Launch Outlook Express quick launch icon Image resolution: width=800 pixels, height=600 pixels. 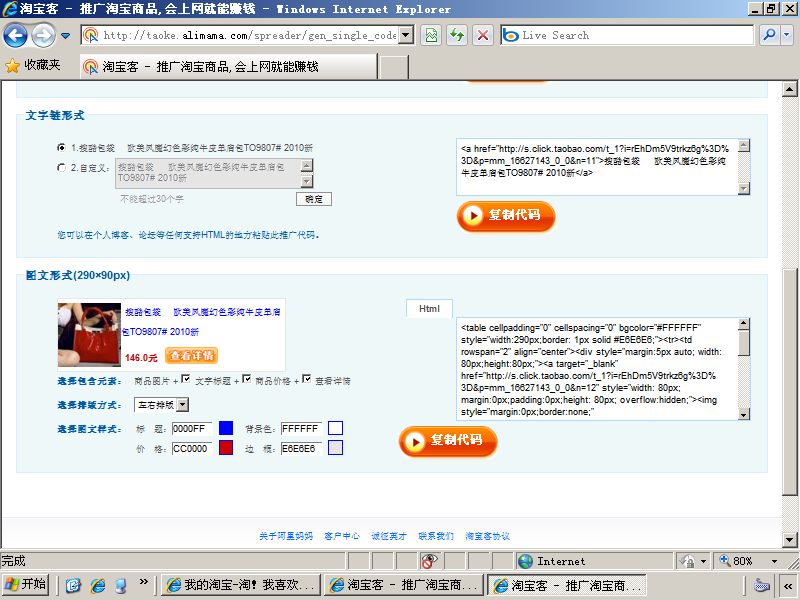click(73, 585)
